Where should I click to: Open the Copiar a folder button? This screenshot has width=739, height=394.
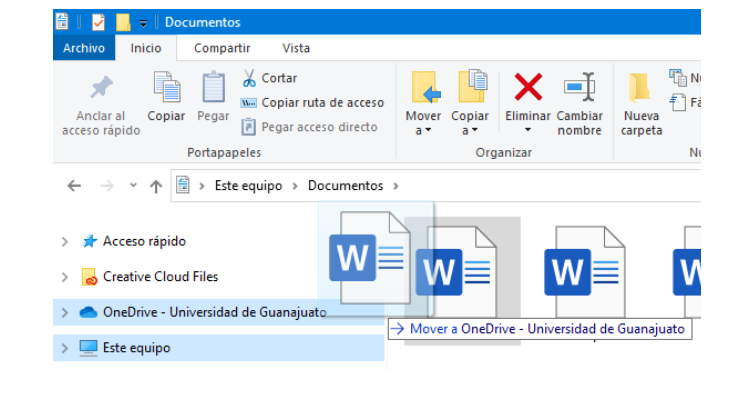pos(470,104)
